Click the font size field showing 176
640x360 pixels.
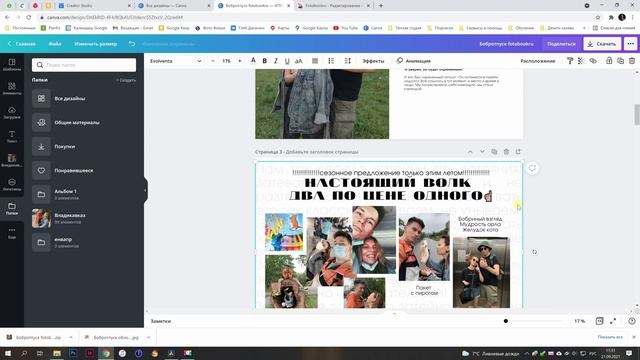click(x=226, y=61)
